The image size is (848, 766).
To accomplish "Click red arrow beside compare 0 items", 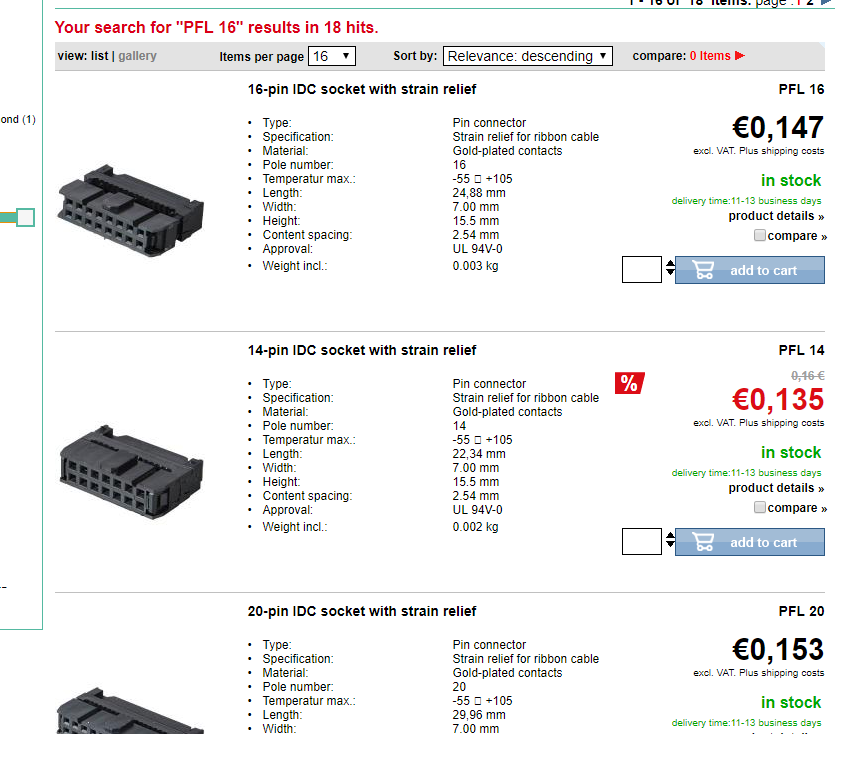I will [x=740, y=56].
